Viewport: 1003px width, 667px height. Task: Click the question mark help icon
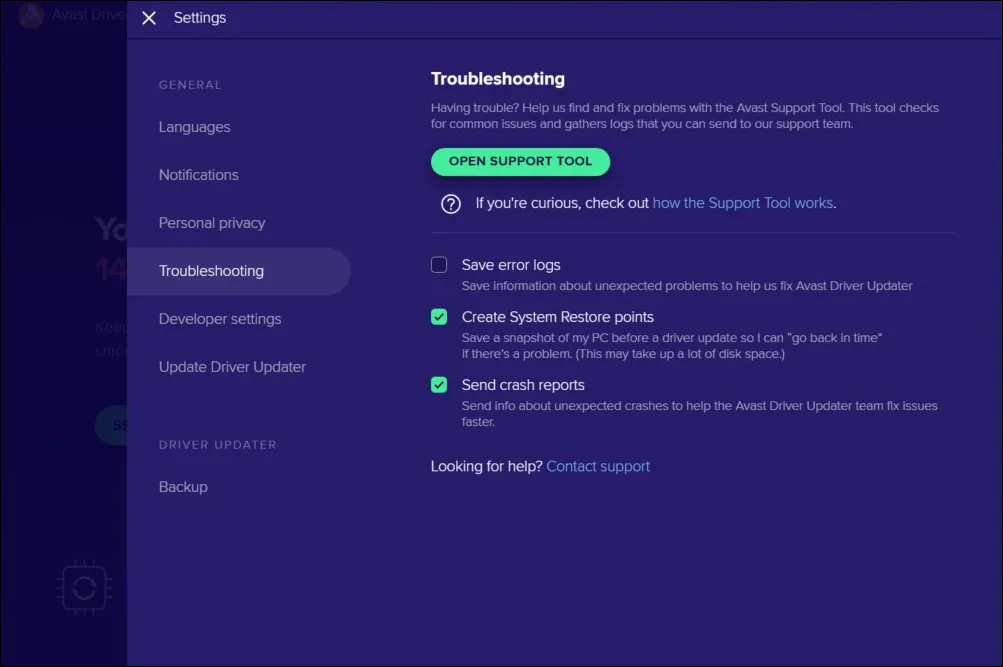point(451,204)
